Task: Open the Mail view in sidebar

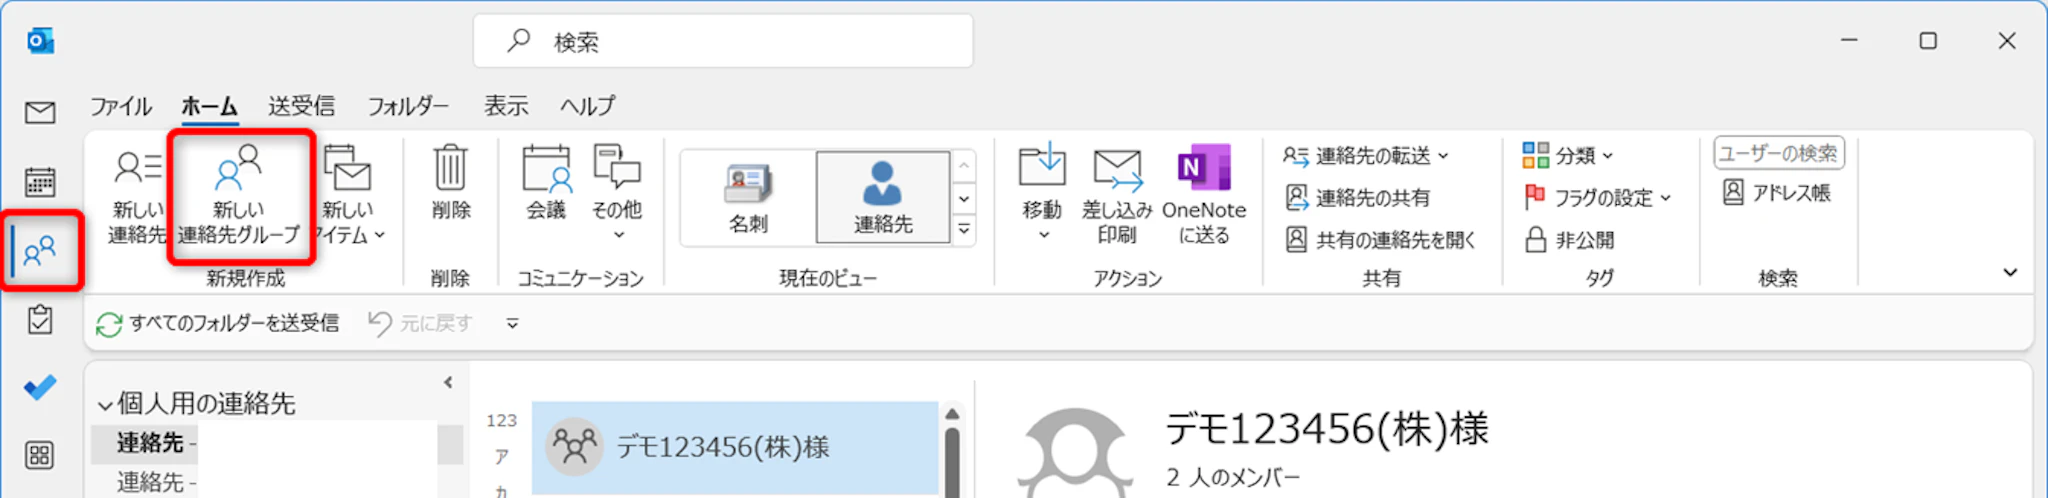Action: (40, 112)
